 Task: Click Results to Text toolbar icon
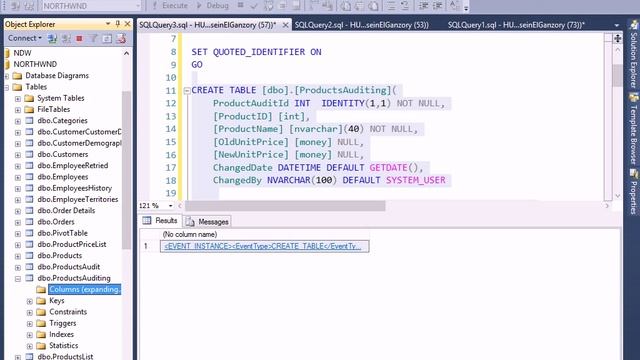[345, 6]
